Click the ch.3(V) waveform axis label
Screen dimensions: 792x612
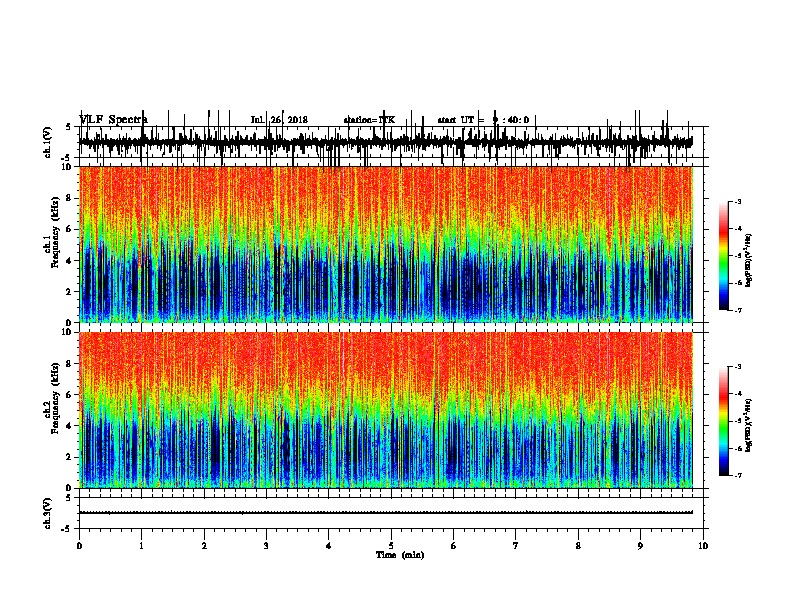[47, 513]
